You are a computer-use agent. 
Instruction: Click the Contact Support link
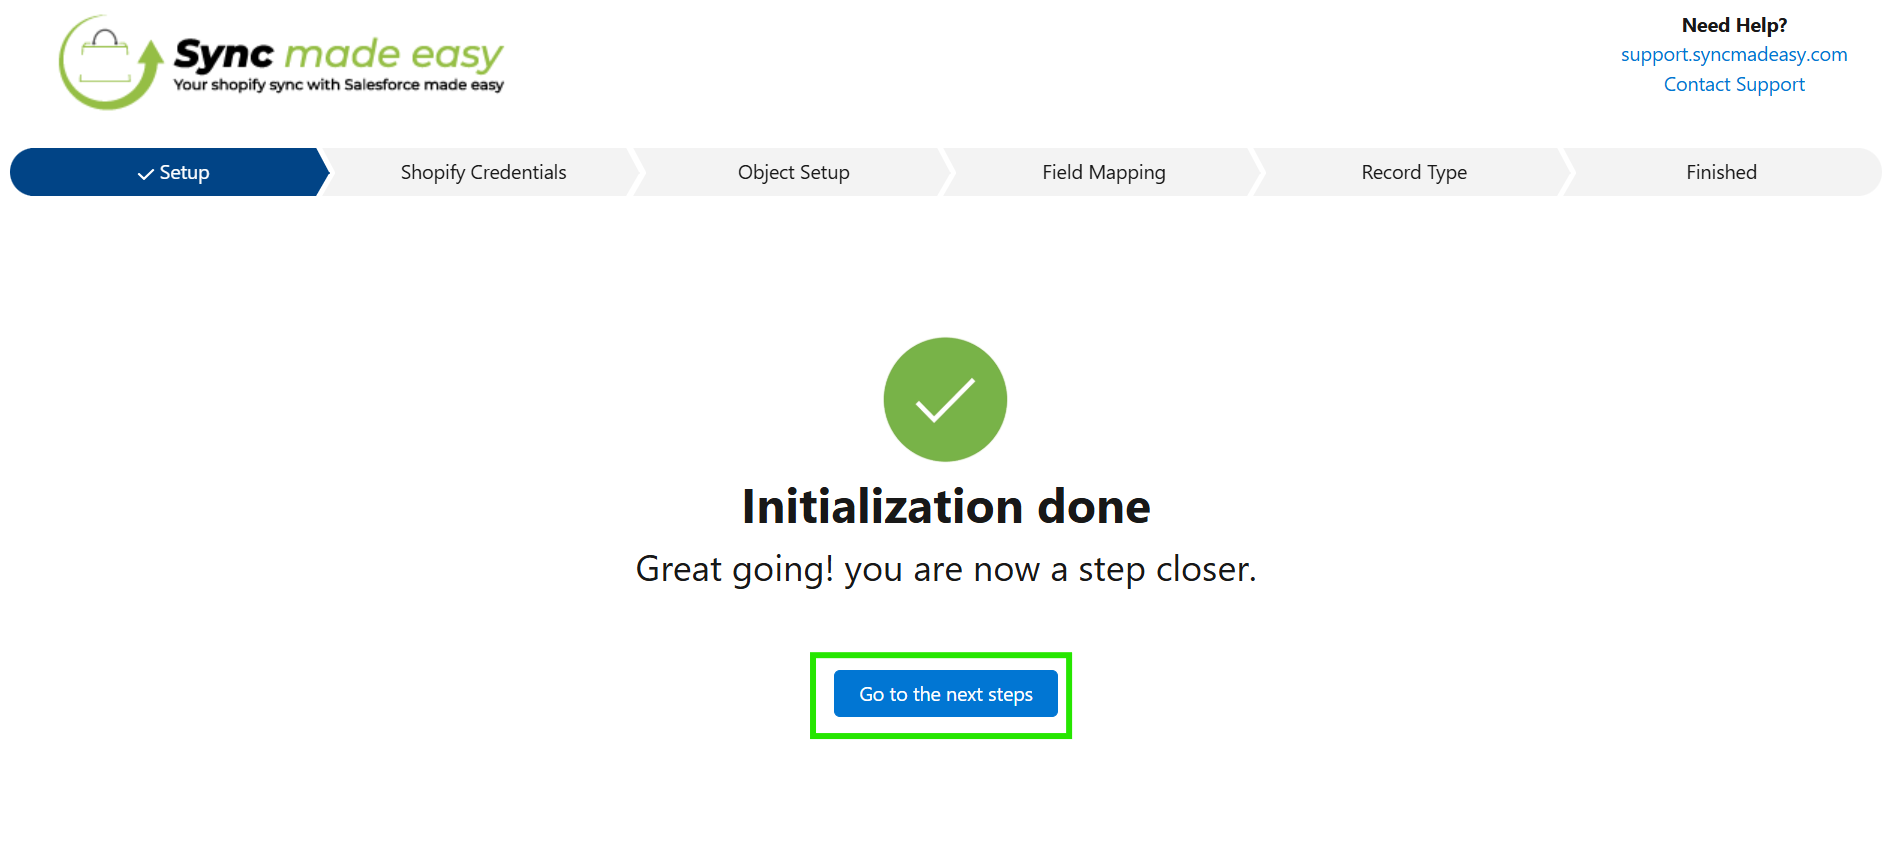point(1734,85)
